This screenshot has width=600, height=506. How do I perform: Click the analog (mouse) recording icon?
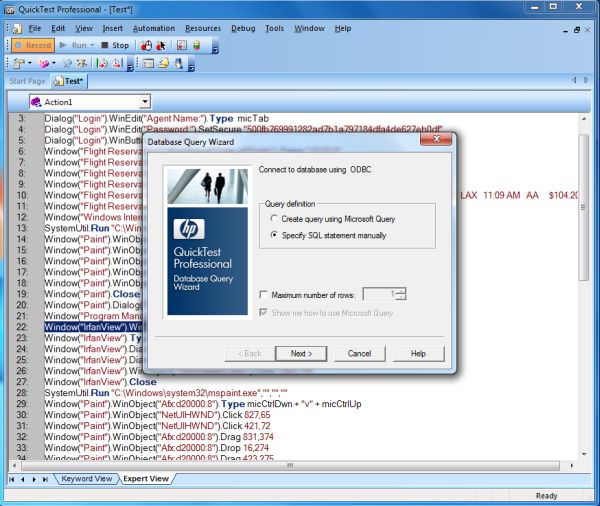point(146,46)
